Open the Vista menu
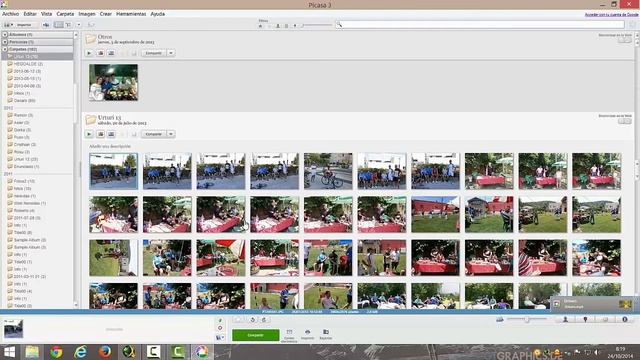Image resolution: width=640 pixels, height=360 pixels. (47, 14)
